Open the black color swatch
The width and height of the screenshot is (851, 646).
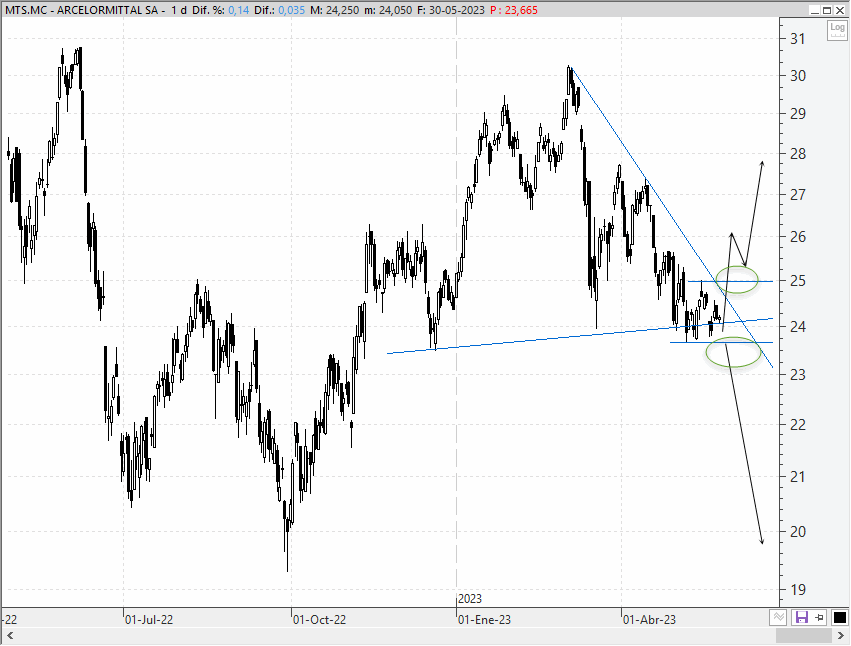(x=839, y=617)
